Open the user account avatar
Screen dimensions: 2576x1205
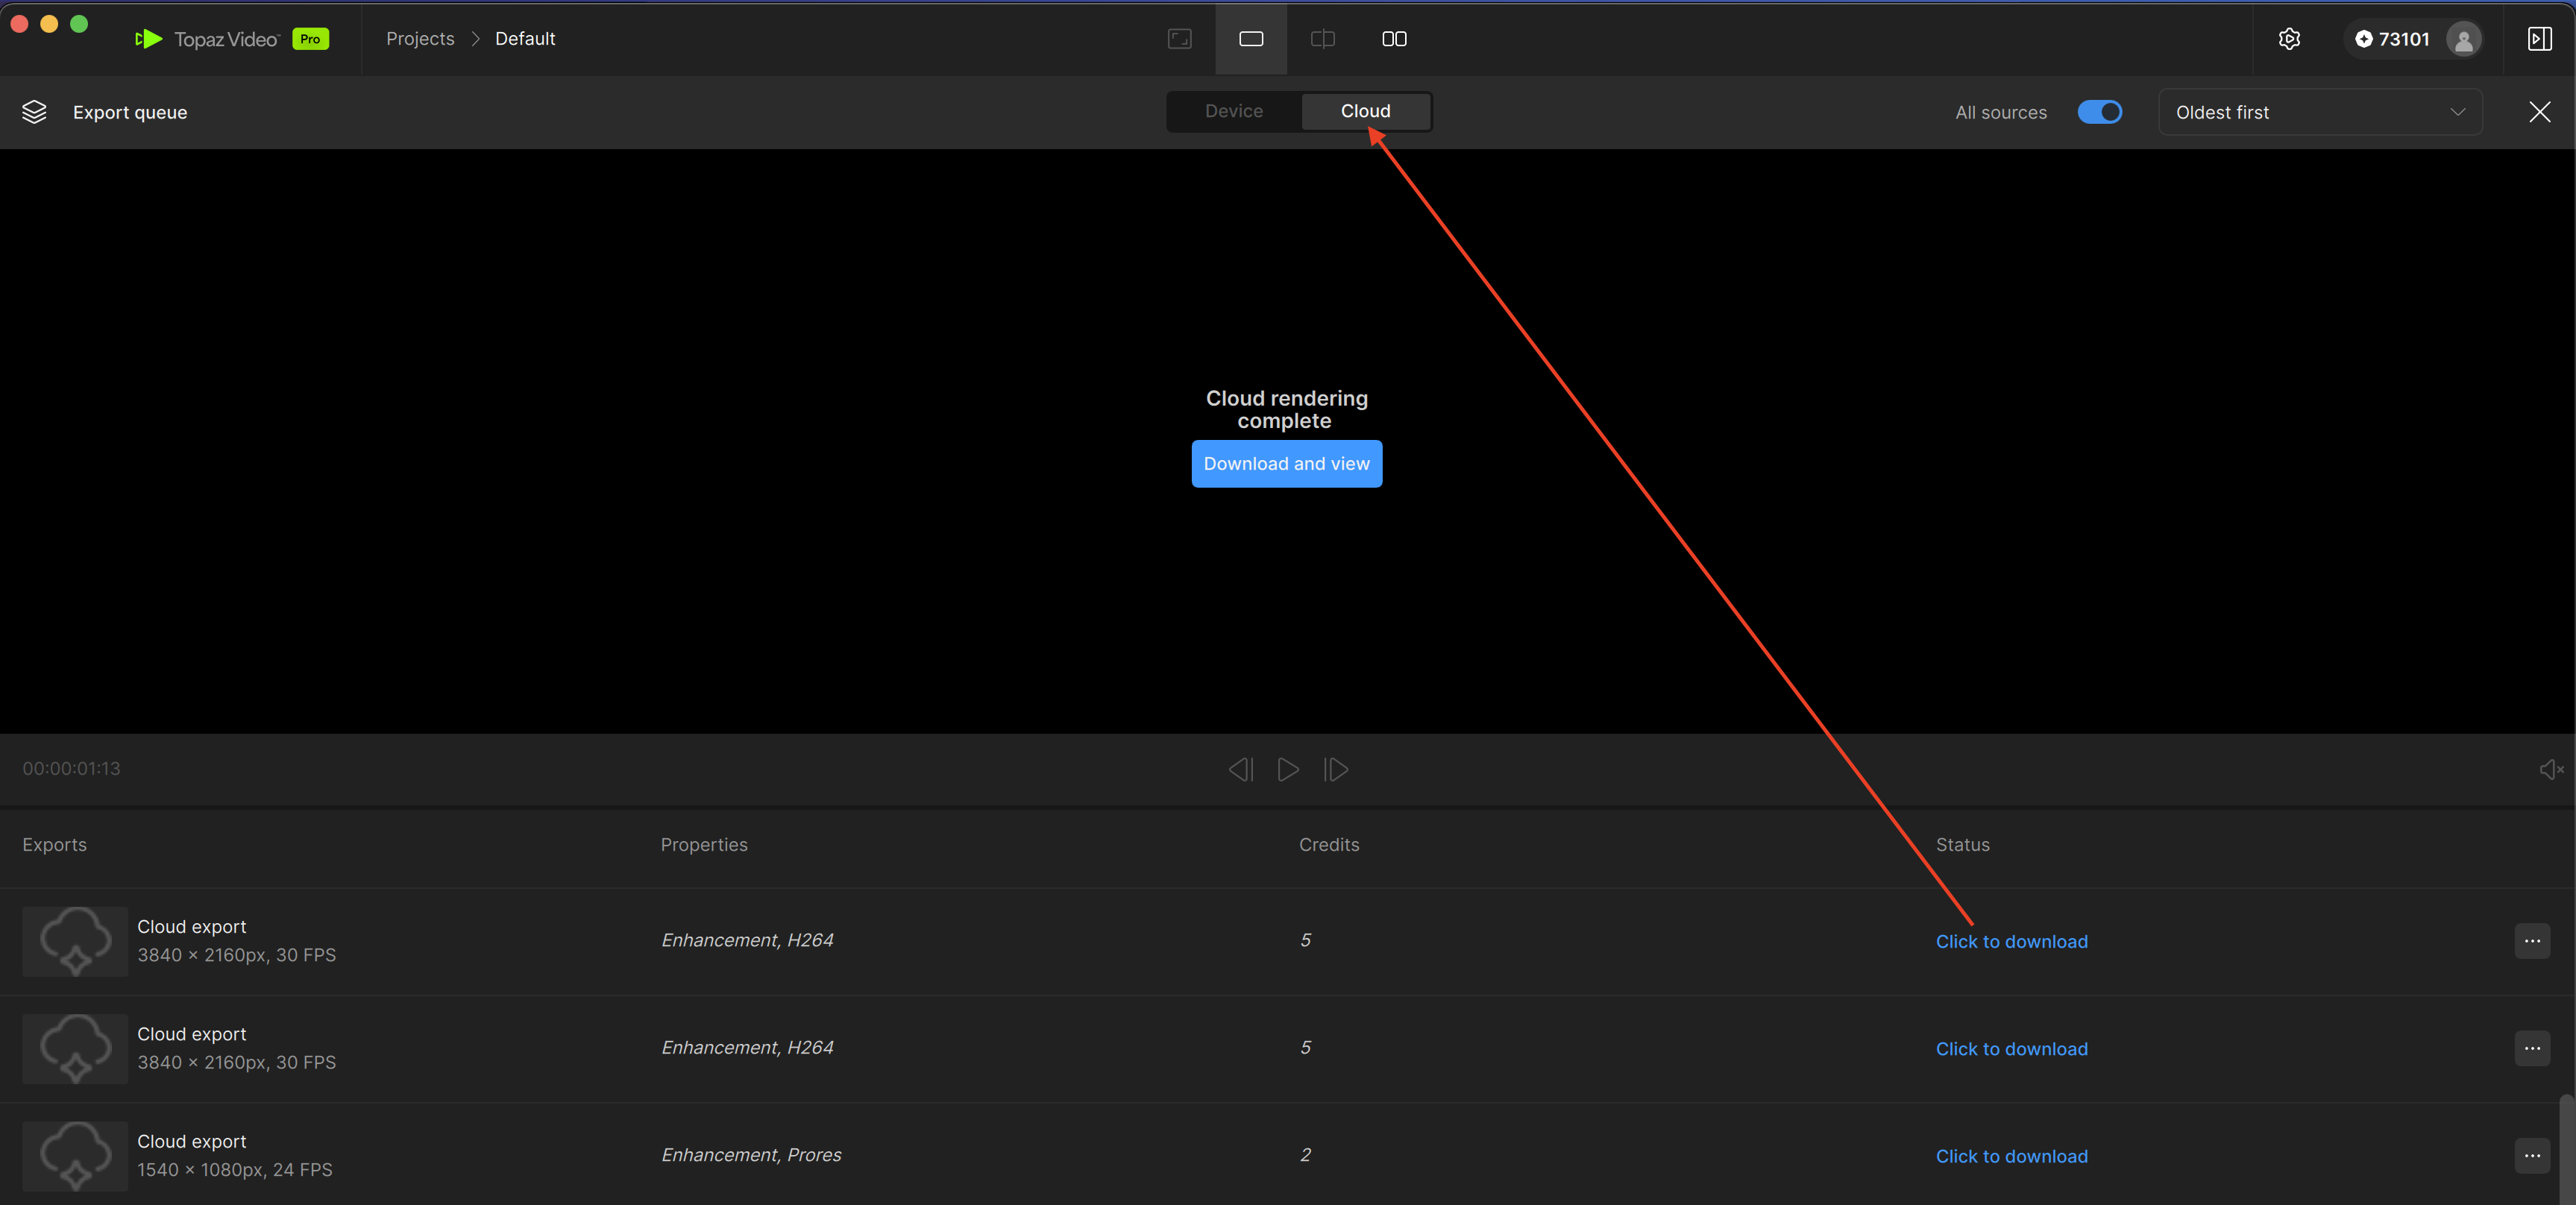2463,39
